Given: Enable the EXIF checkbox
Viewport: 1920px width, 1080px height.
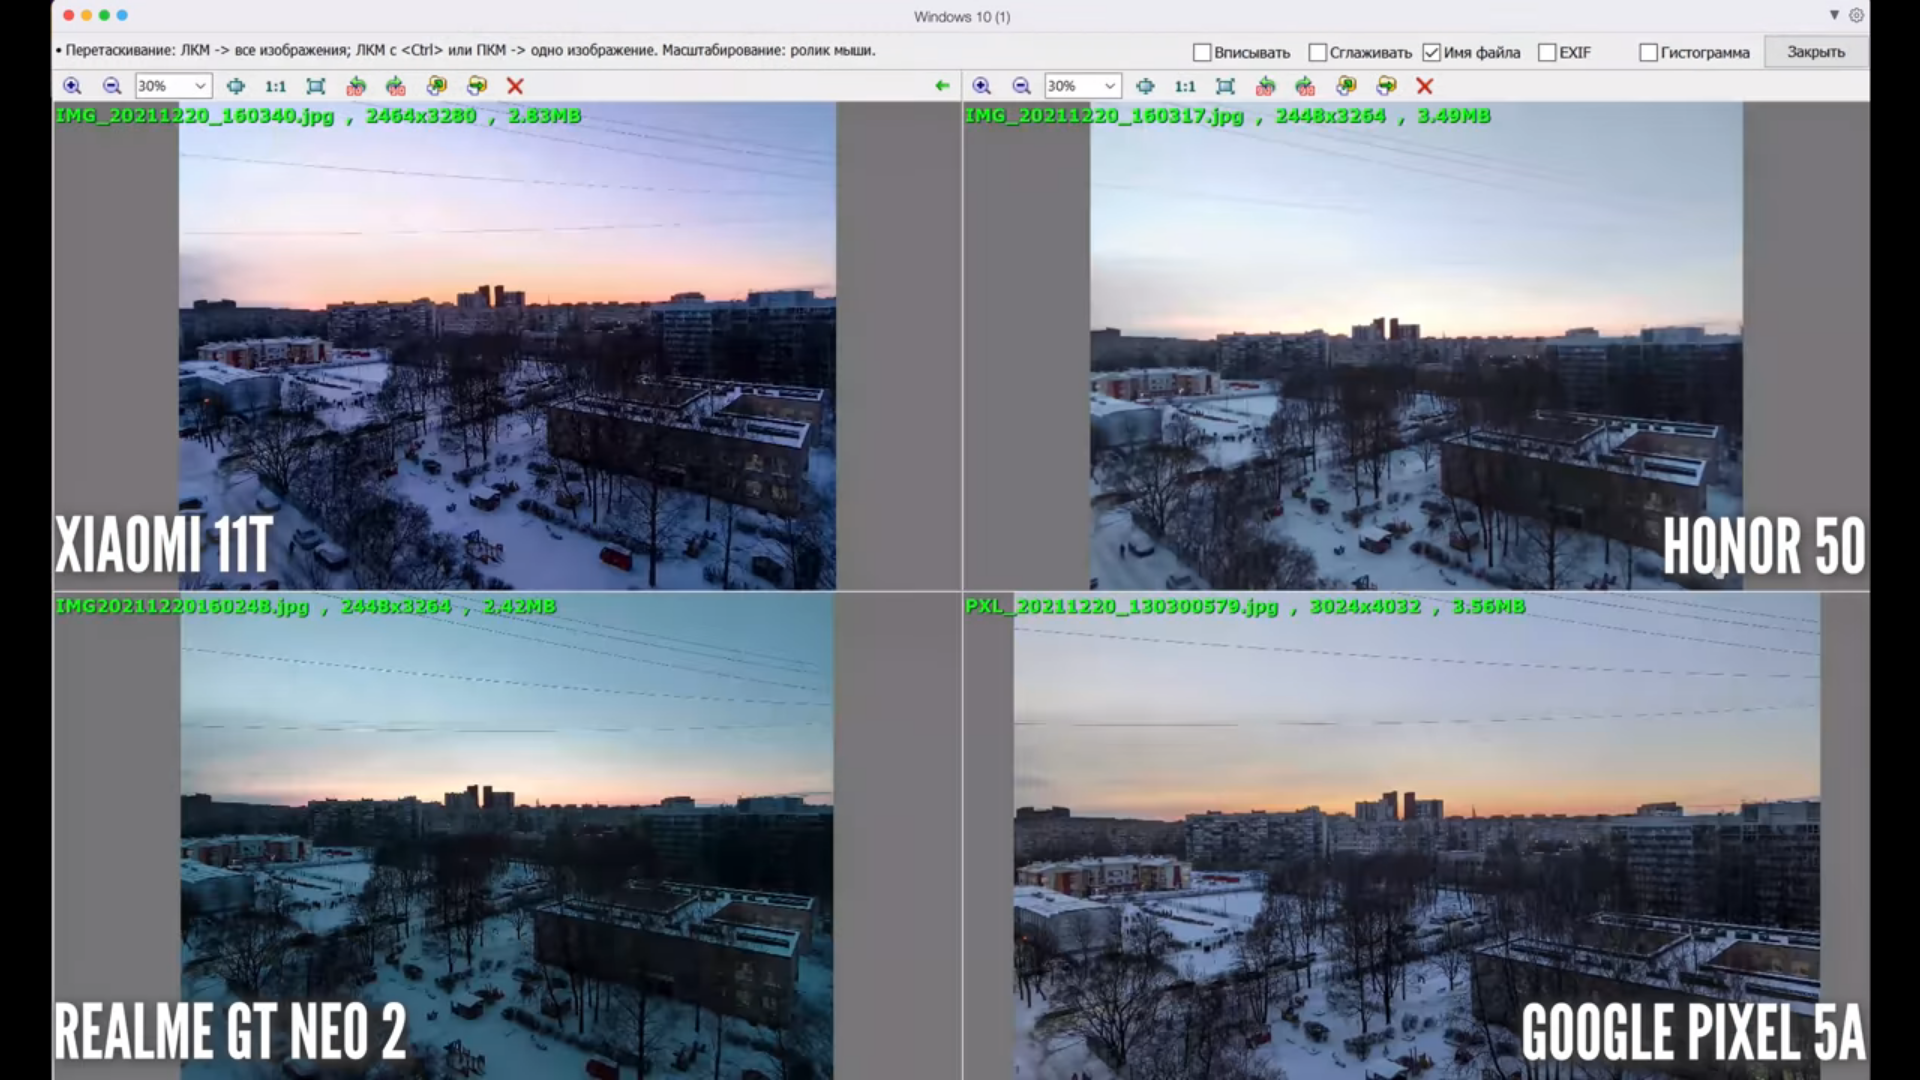Looking at the screenshot, I should [1547, 52].
